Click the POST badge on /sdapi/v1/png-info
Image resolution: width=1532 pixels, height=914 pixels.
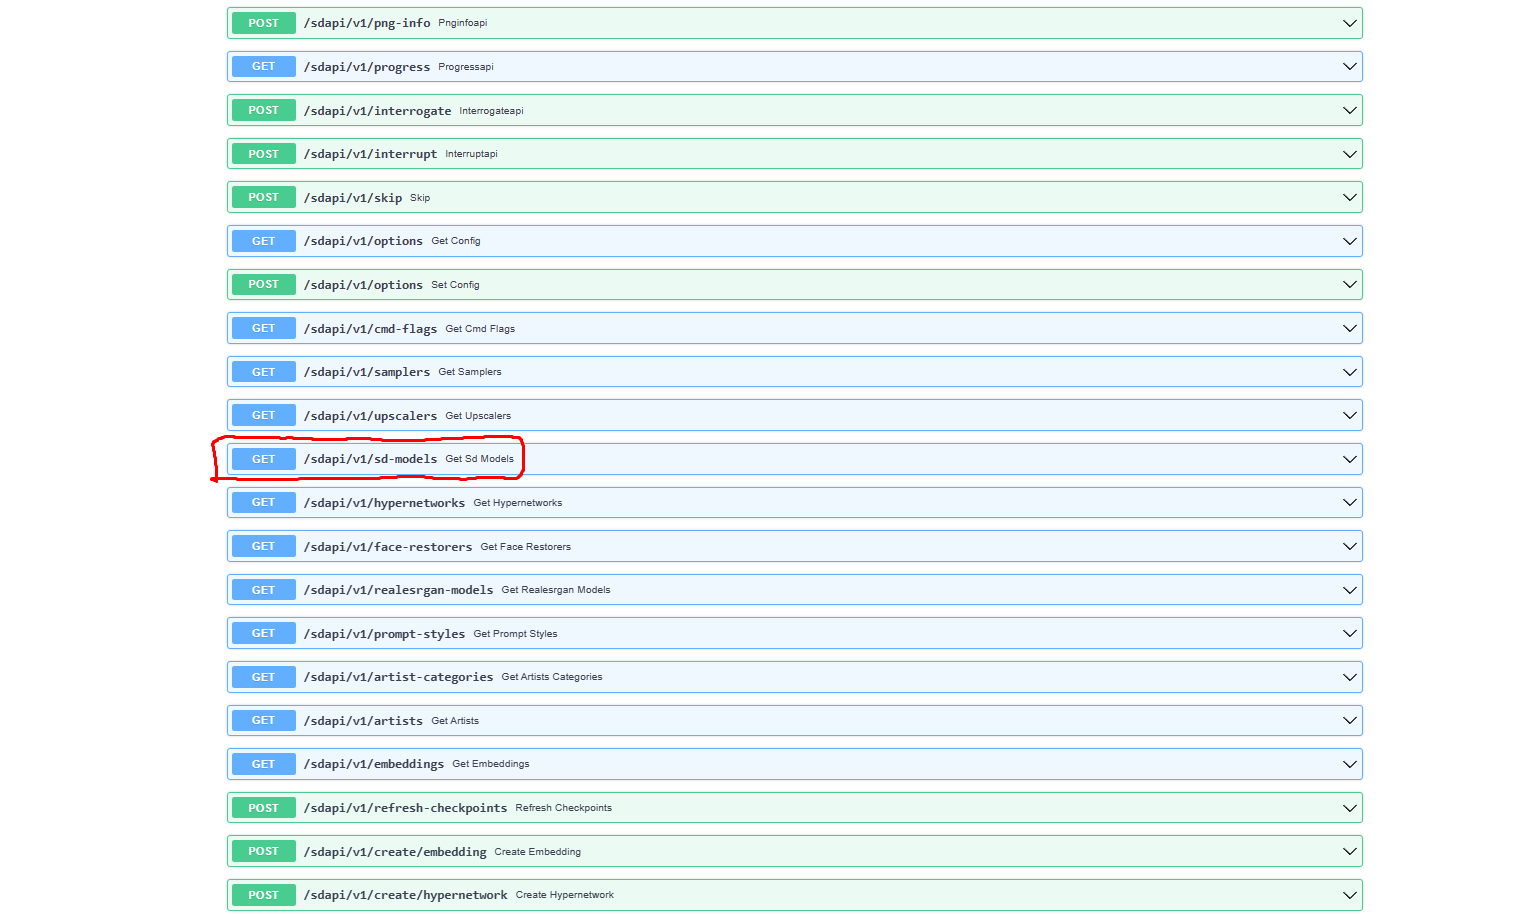click(x=262, y=22)
